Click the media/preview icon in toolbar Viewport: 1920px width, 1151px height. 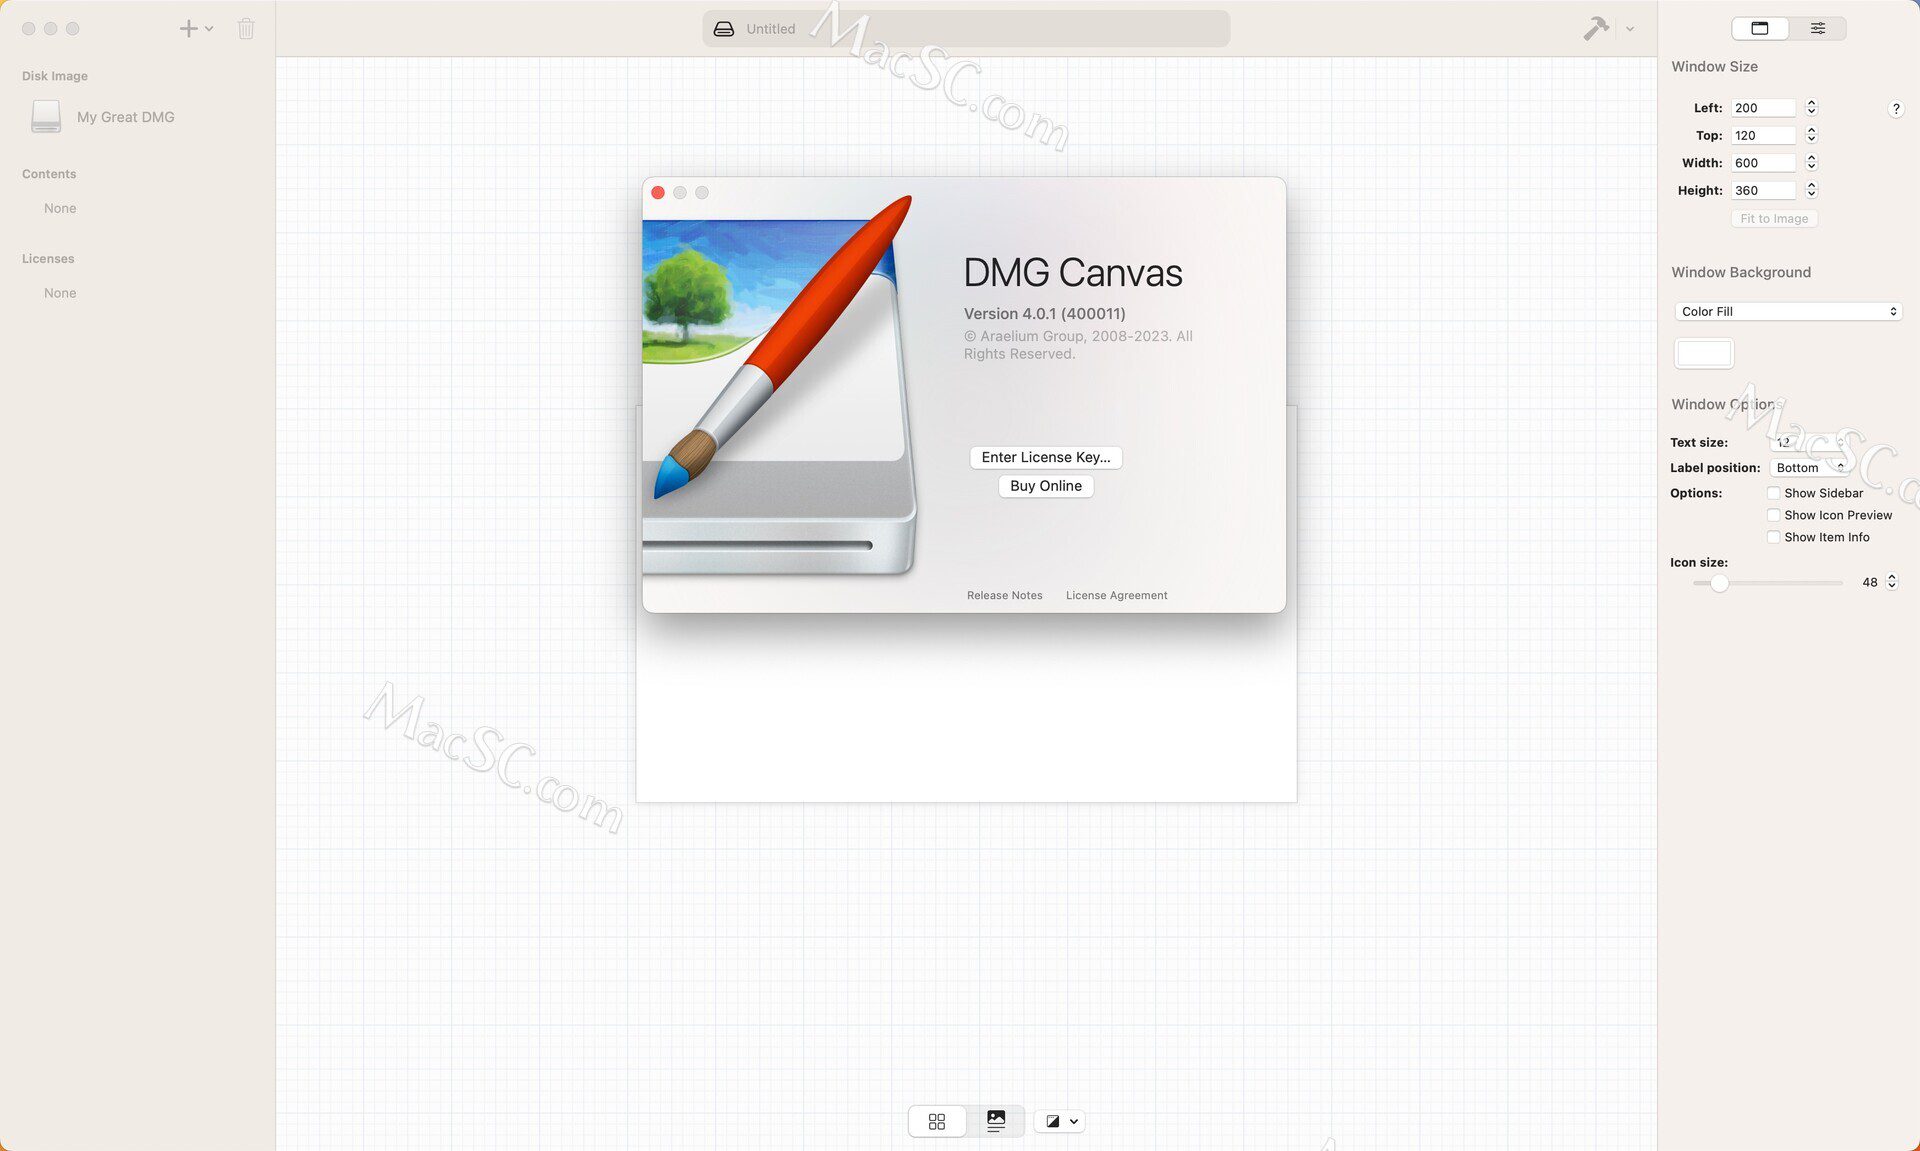point(996,1122)
